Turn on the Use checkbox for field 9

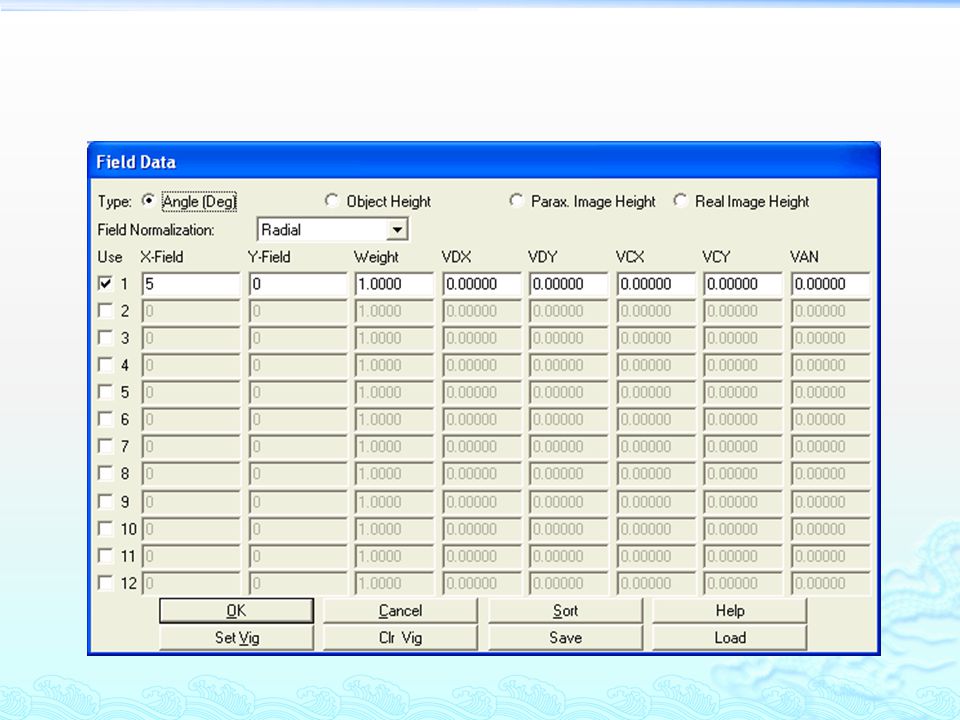tap(105, 501)
